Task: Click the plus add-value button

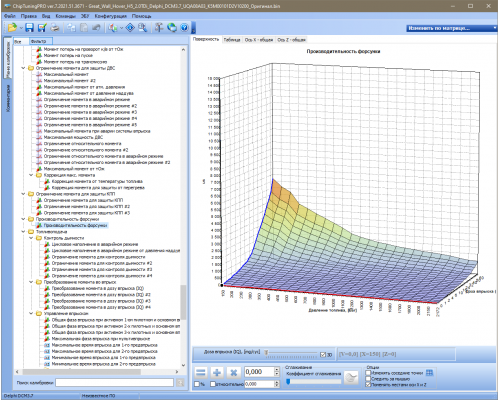Action: (x=217, y=372)
